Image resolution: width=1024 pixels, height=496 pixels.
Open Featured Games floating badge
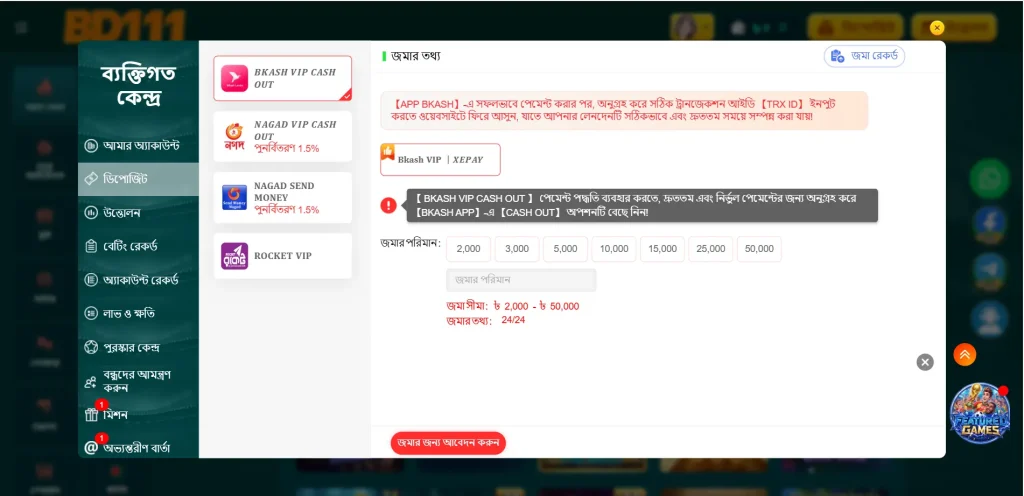pos(980,414)
